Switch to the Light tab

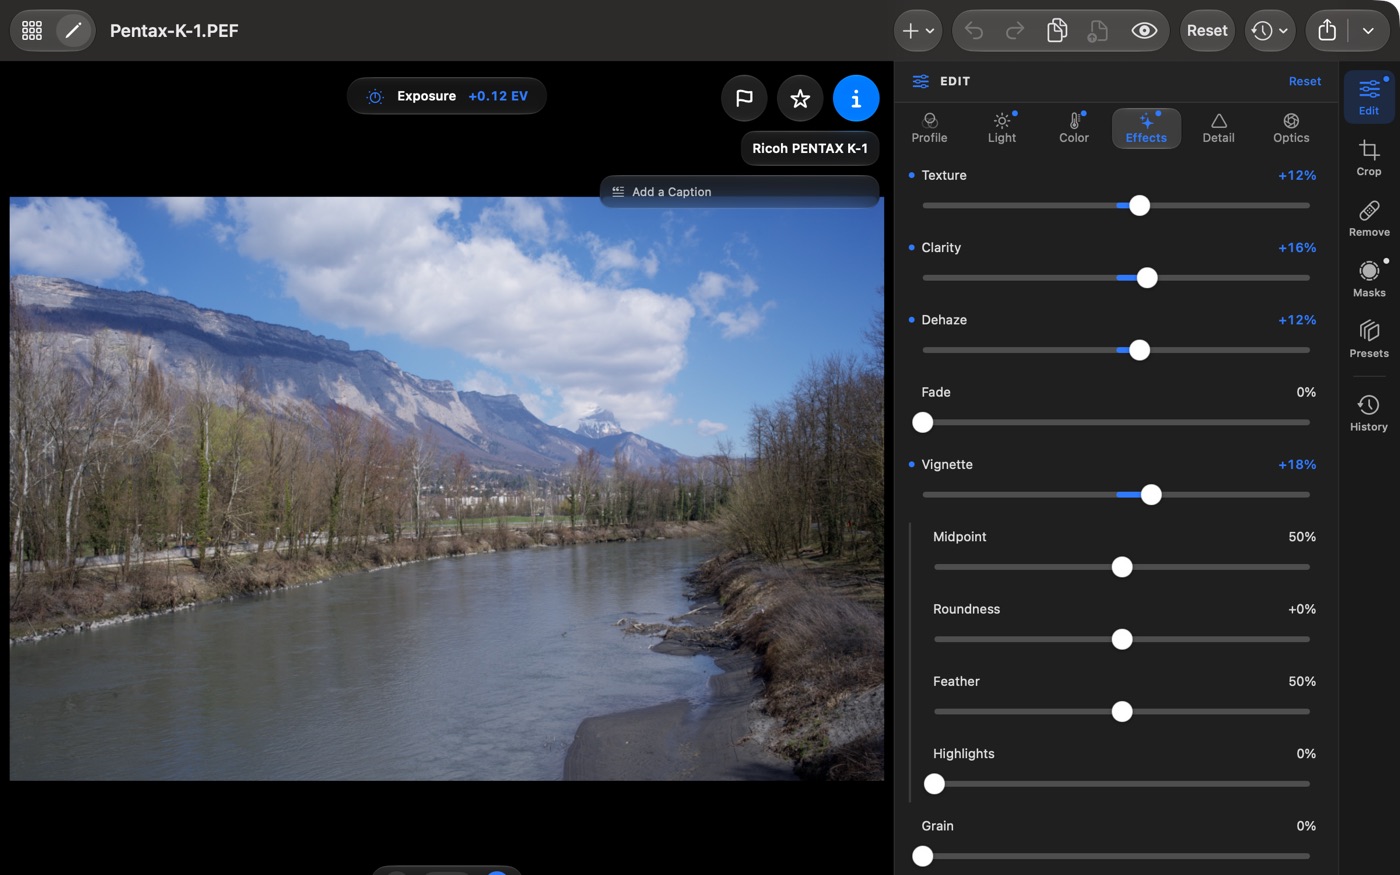1001,128
